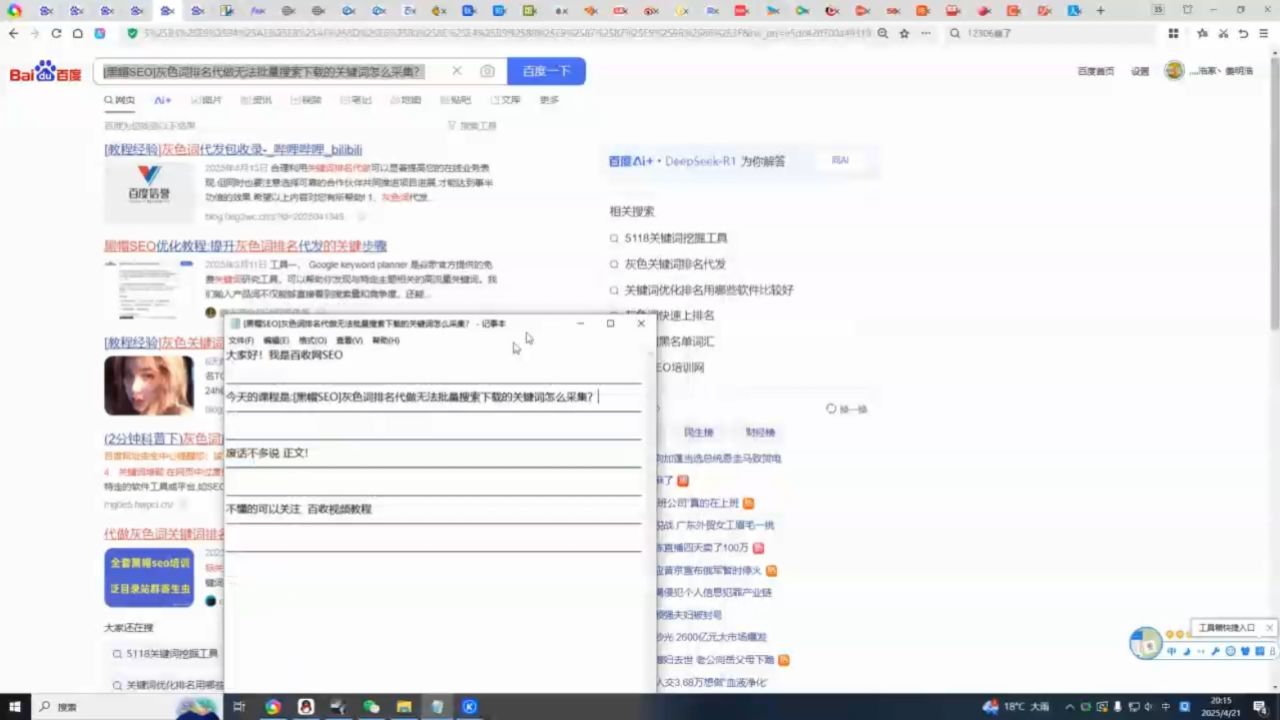
Task: Open the zoom magnifier icon in address bar
Action: [882, 33]
